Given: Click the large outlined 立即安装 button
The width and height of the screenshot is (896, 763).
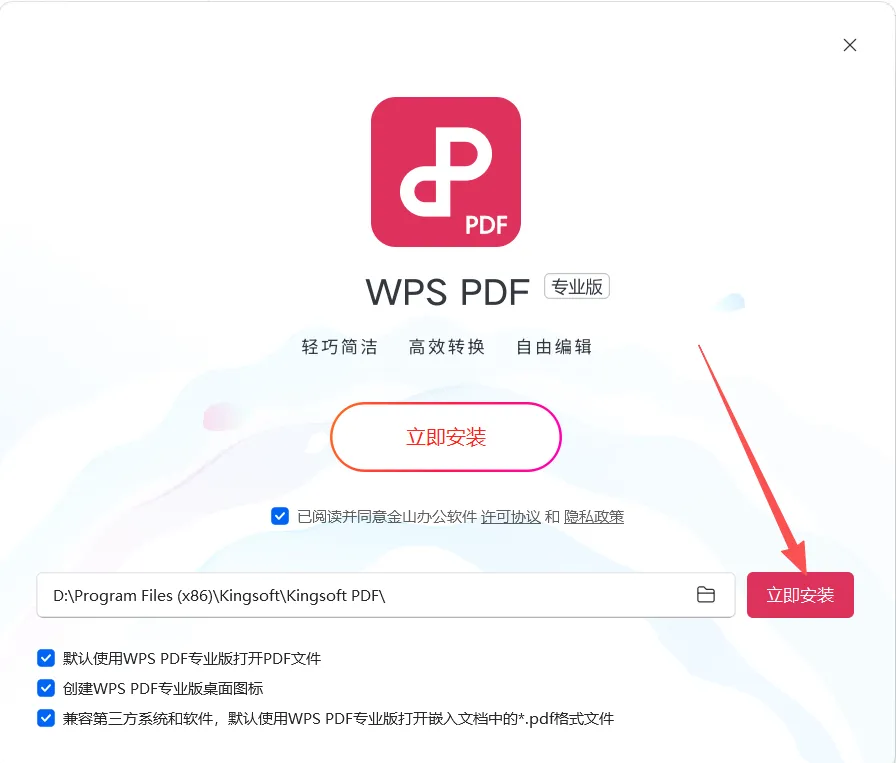Looking at the screenshot, I should point(446,437).
